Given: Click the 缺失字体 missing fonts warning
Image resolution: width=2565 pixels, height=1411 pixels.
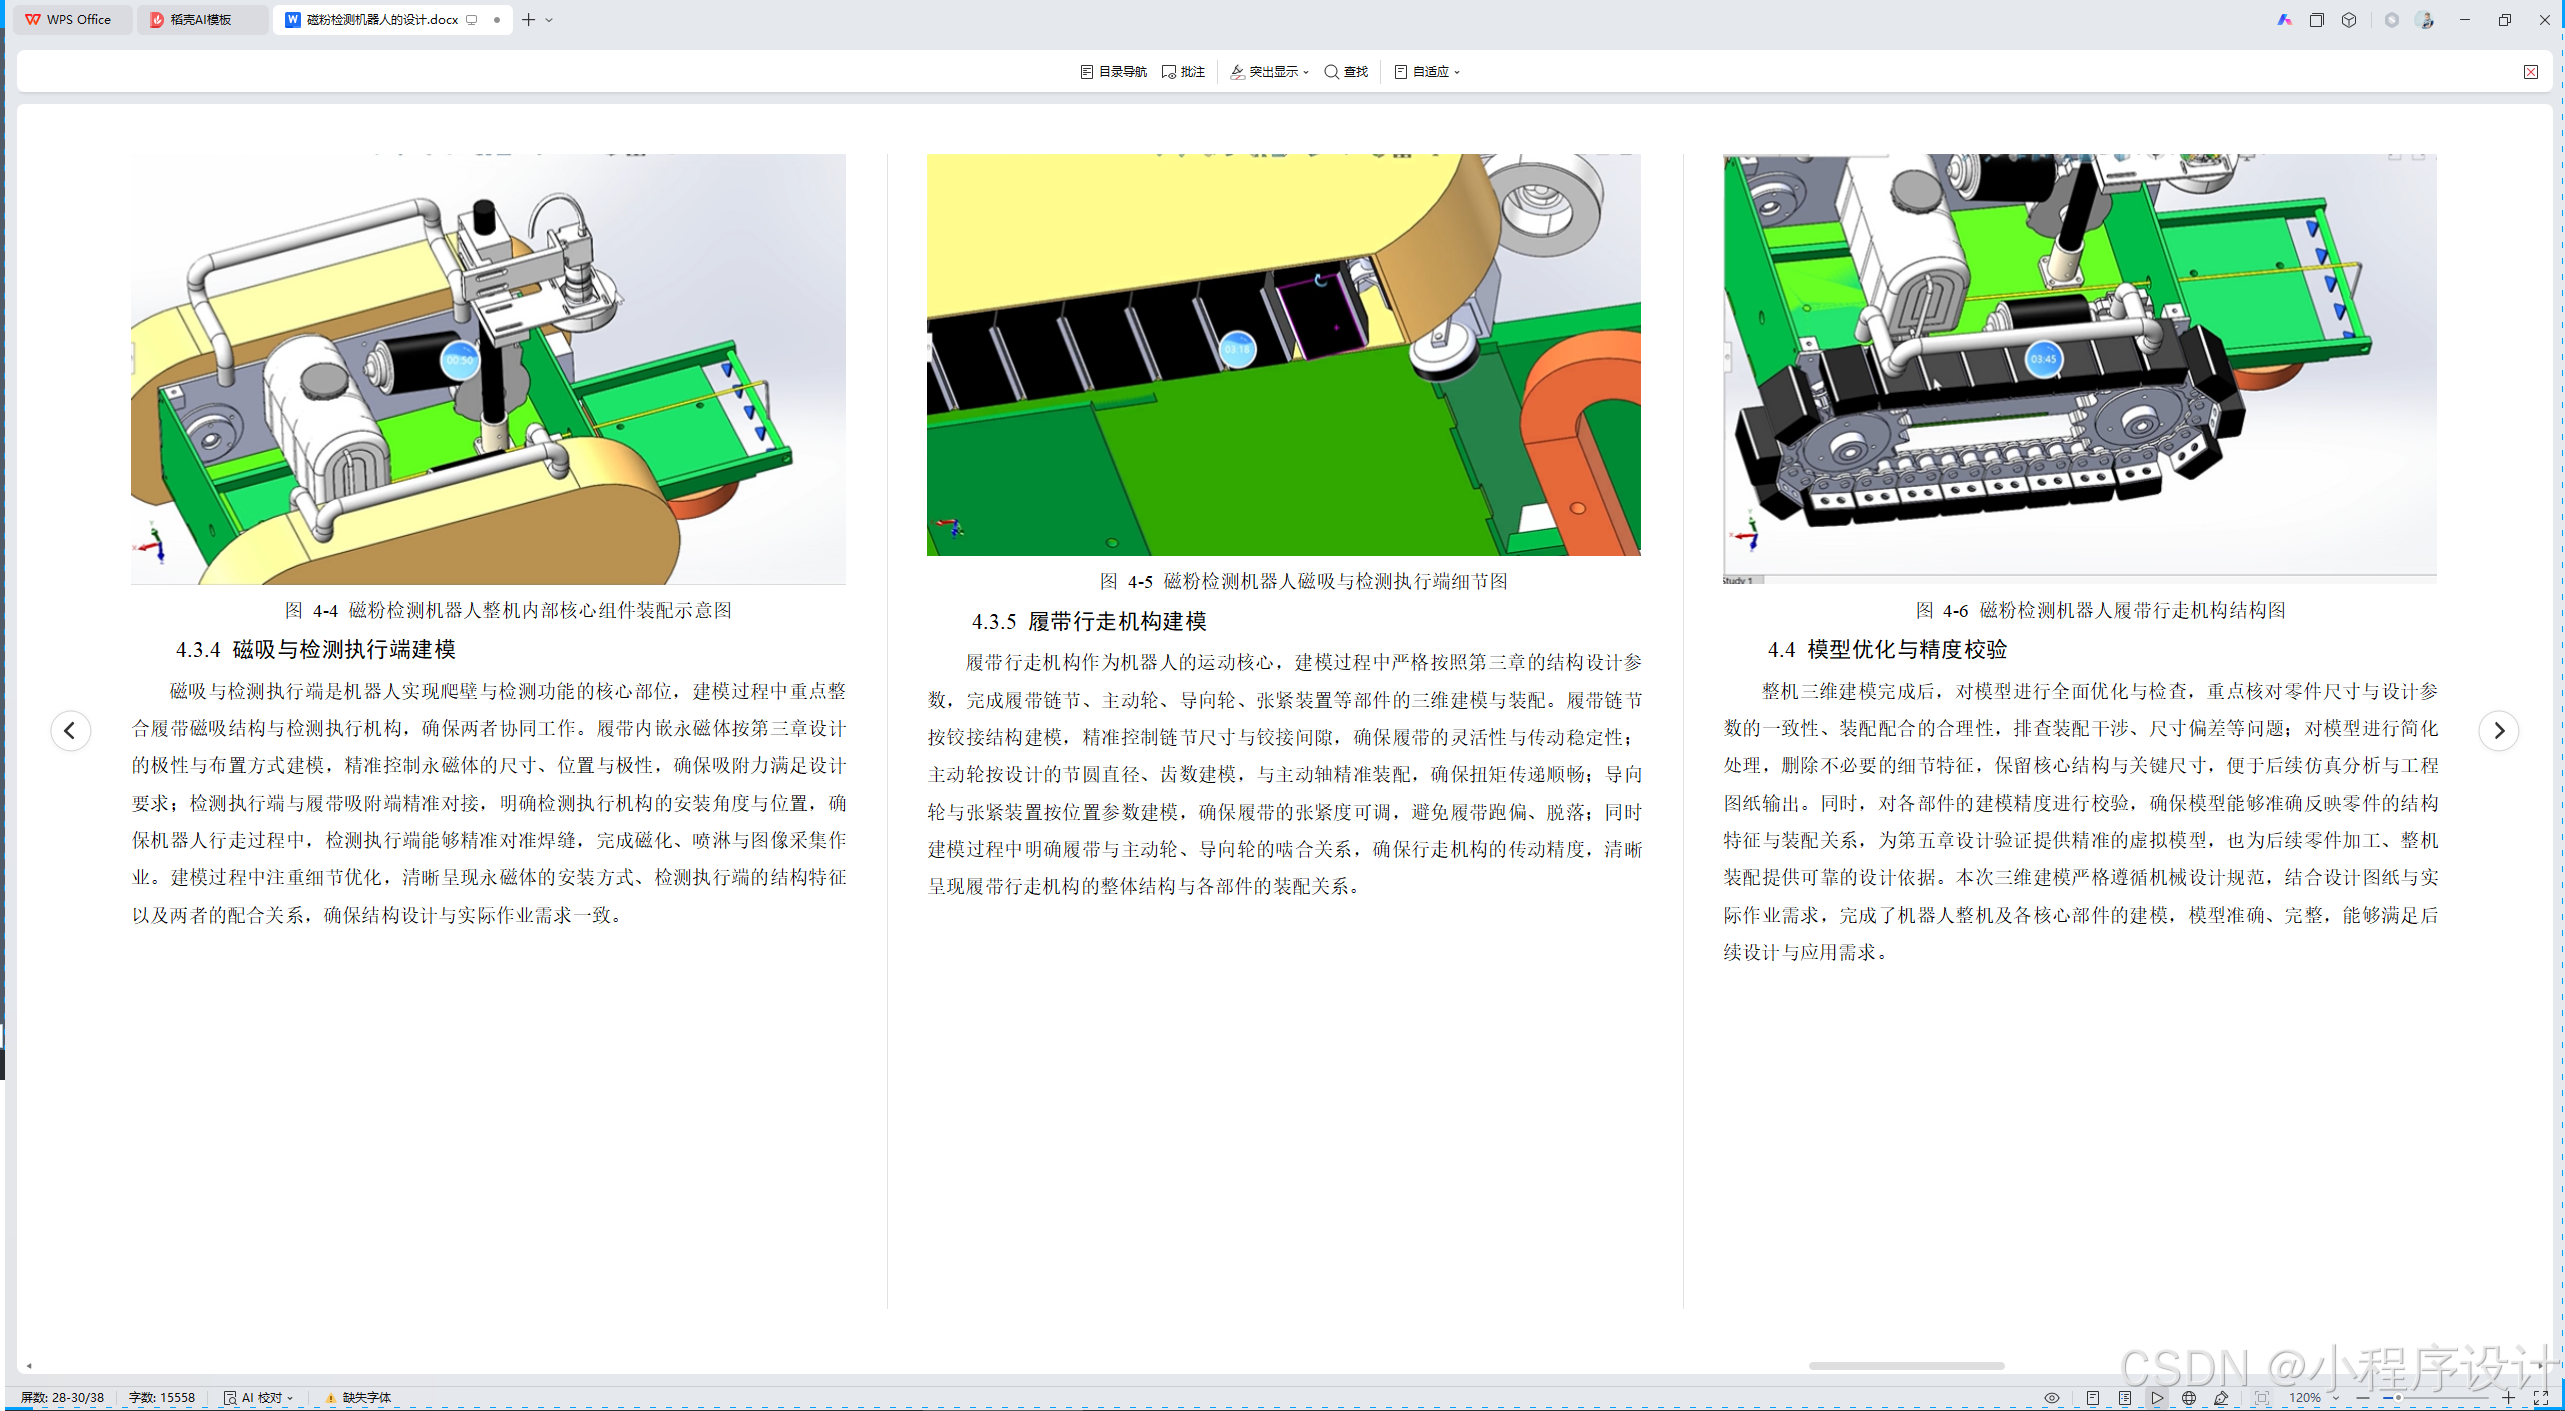Looking at the screenshot, I should coord(358,1398).
